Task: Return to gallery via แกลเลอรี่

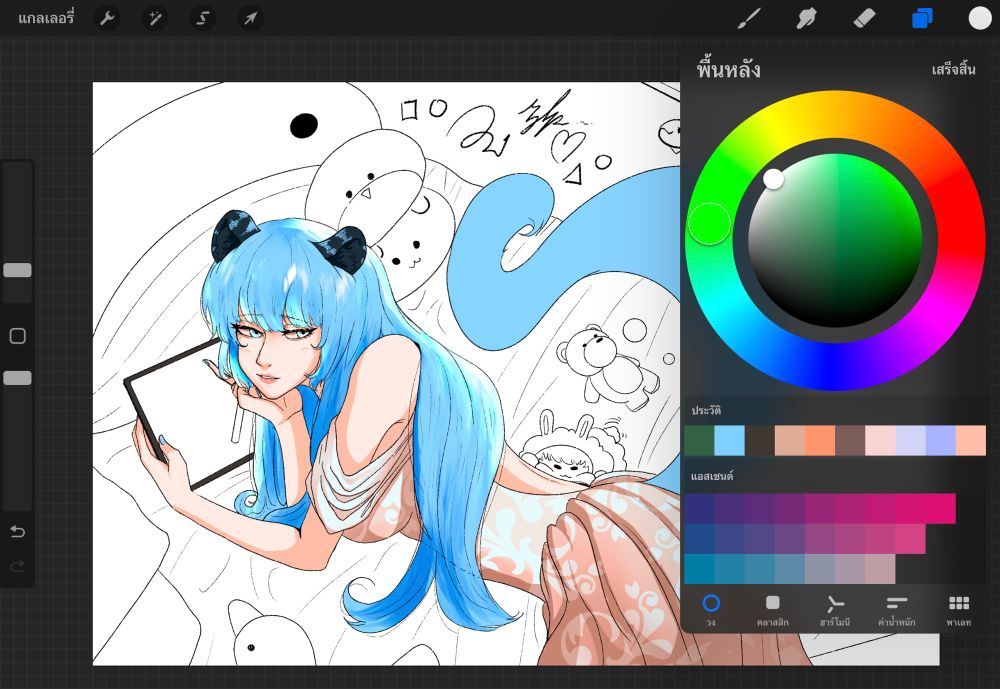Action: 46,18
